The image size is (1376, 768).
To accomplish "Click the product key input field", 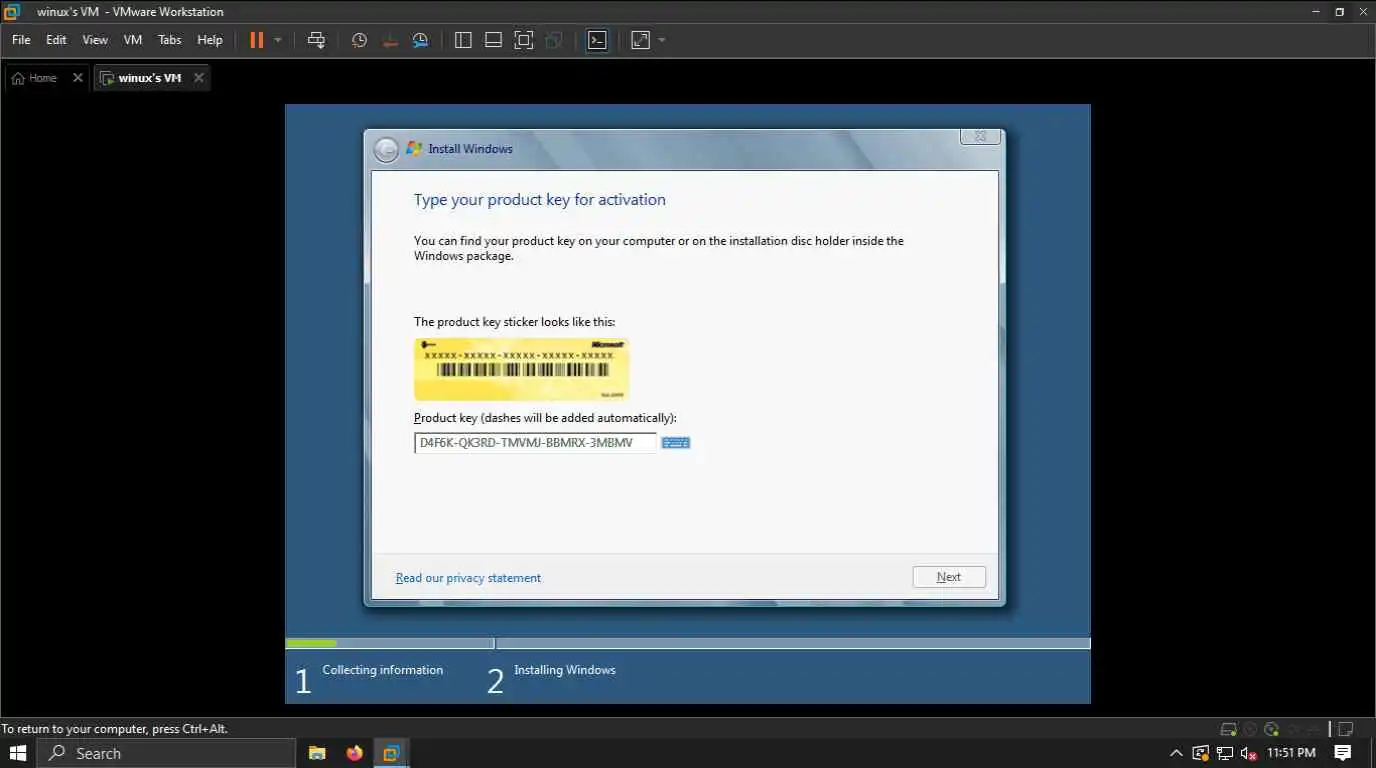I will 535,443.
